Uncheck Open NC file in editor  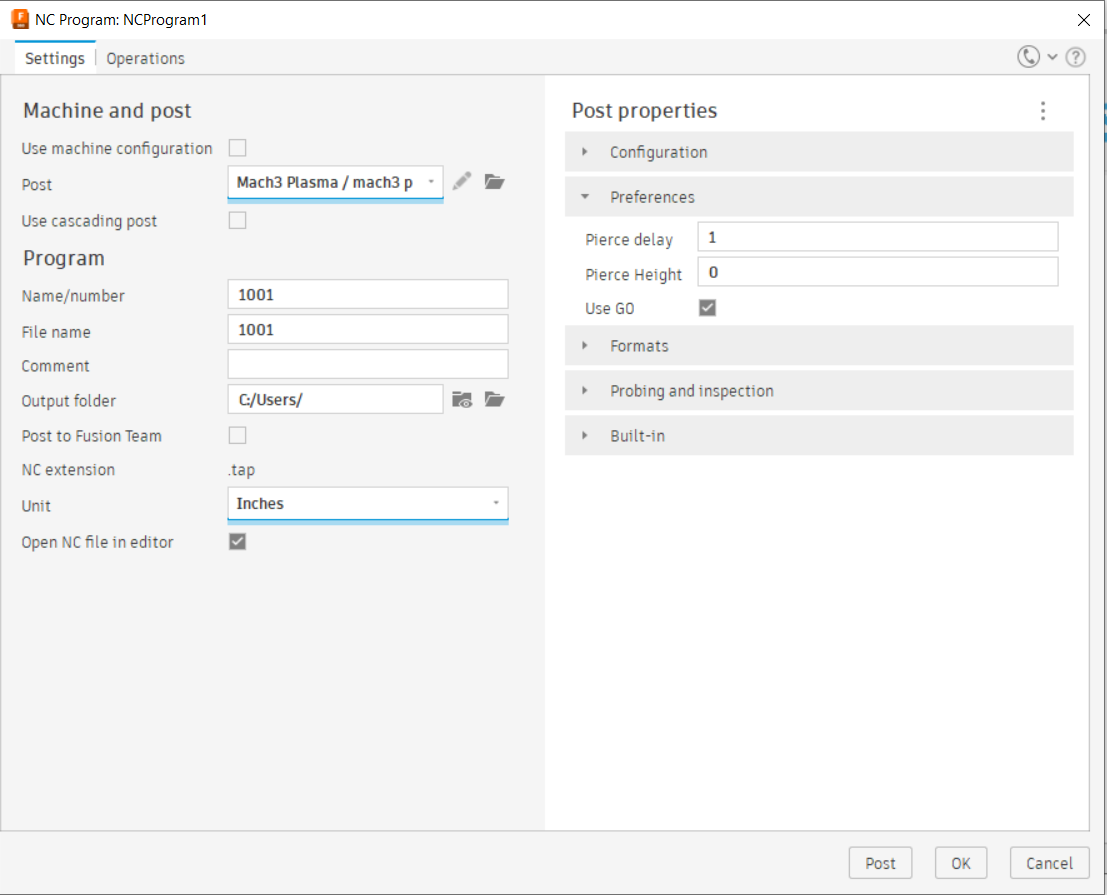[238, 541]
